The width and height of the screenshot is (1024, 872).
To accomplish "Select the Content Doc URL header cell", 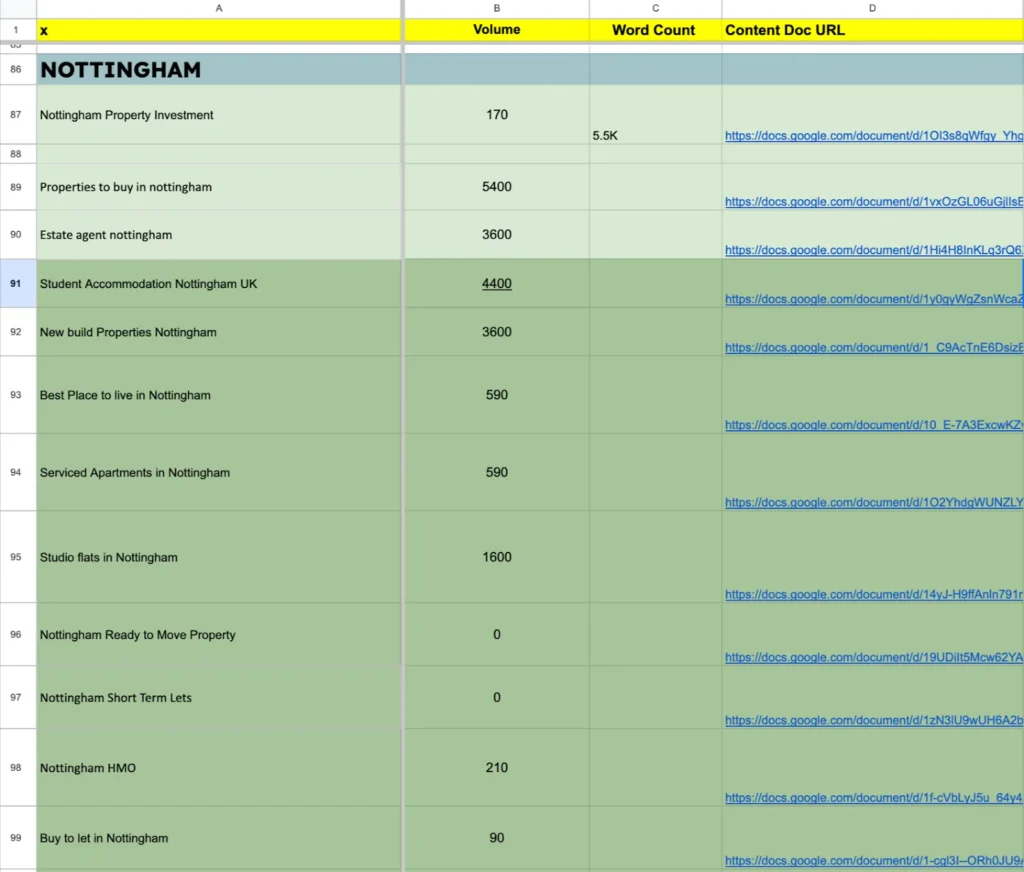I will (872, 30).
